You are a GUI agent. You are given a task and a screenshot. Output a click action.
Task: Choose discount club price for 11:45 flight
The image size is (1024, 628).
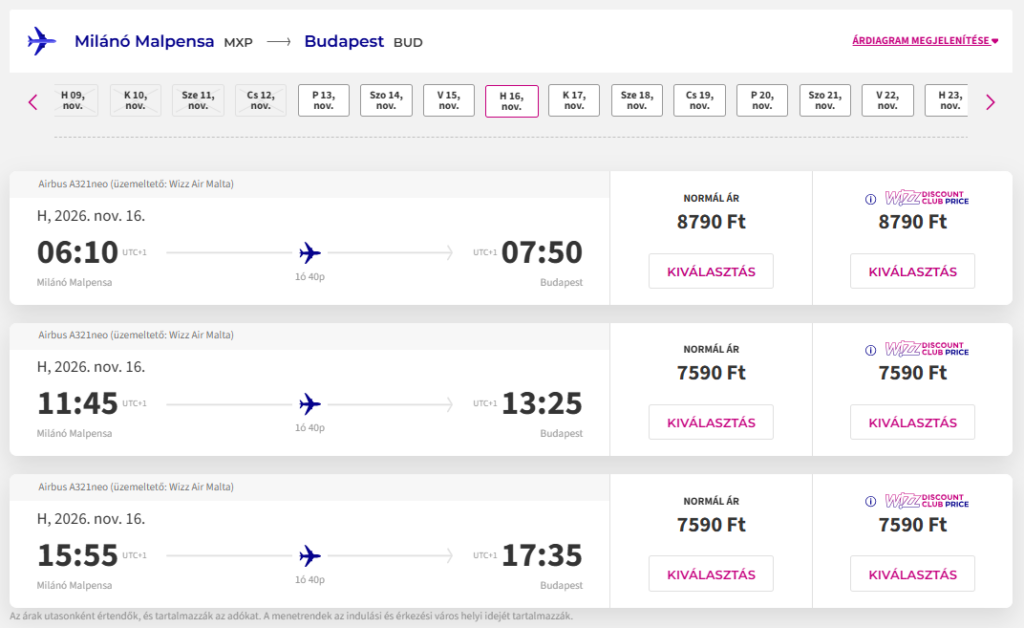click(x=912, y=422)
